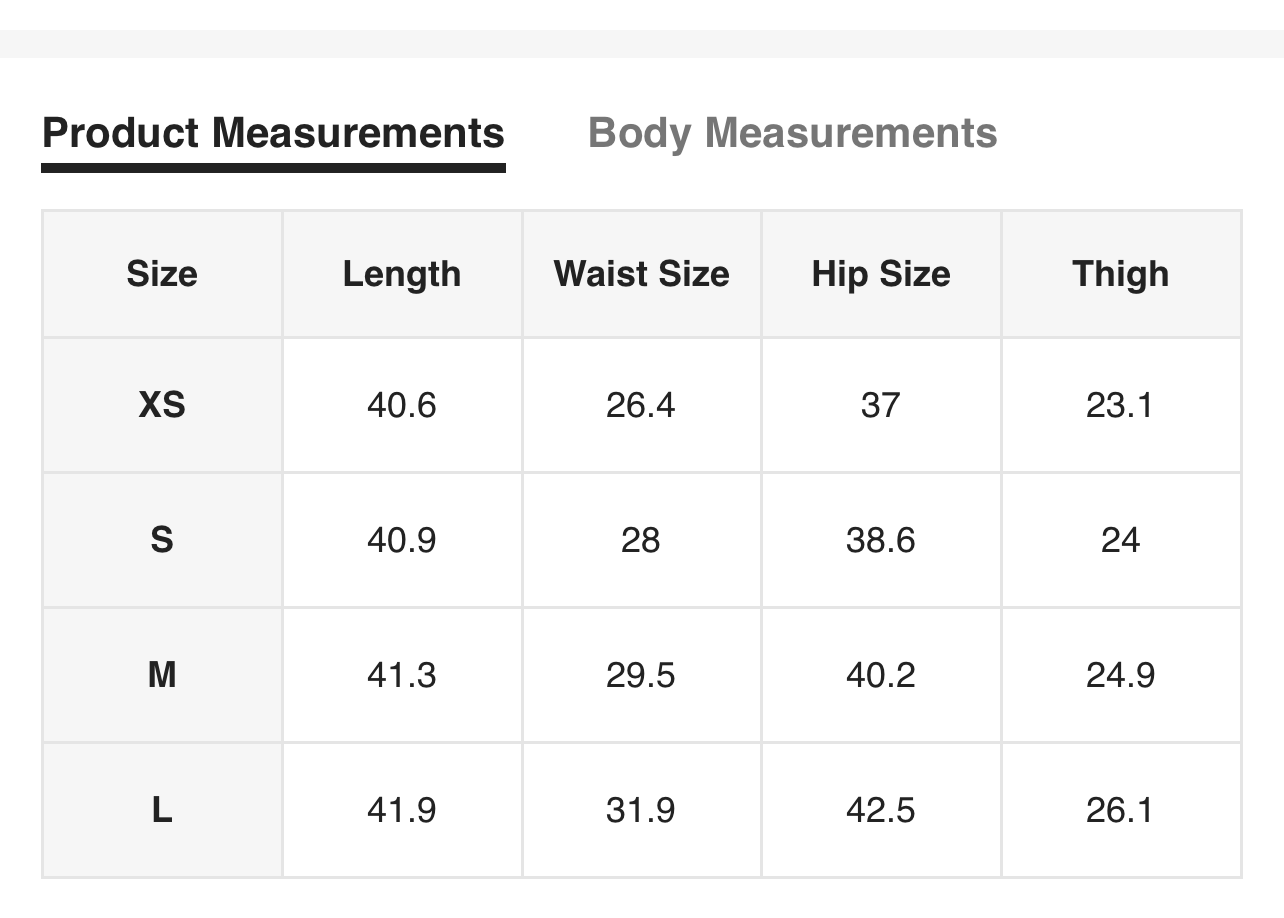Select the S size row label
1284x918 pixels.
162,540
